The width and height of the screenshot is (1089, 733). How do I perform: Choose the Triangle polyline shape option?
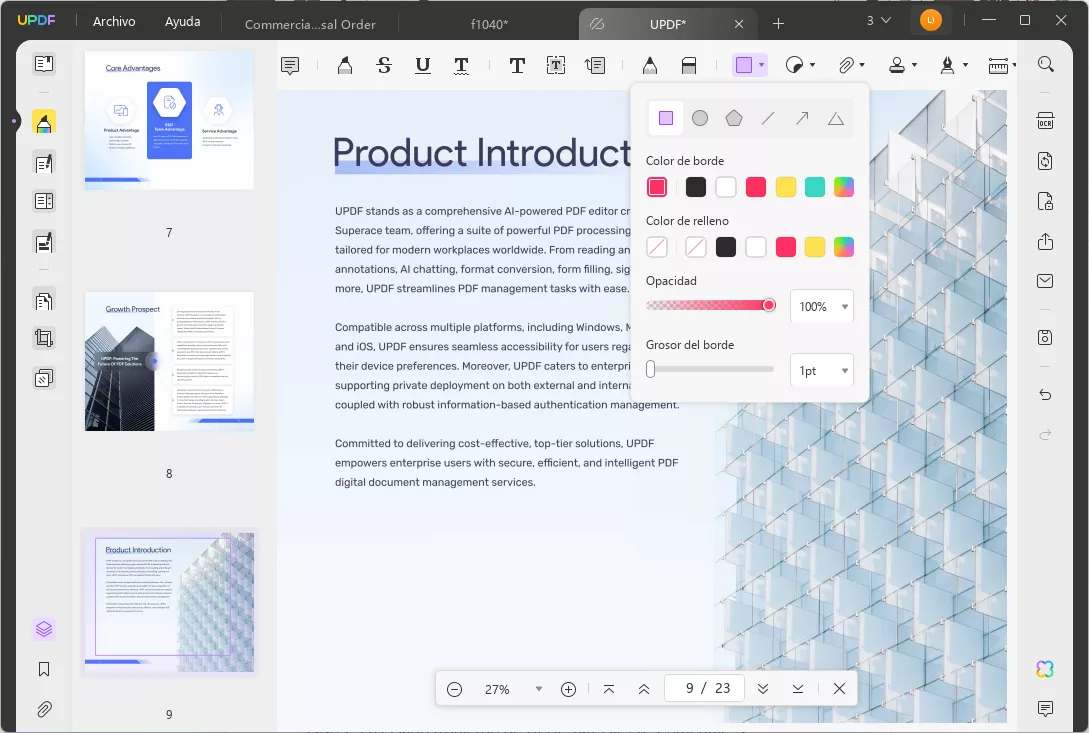coord(836,119)
